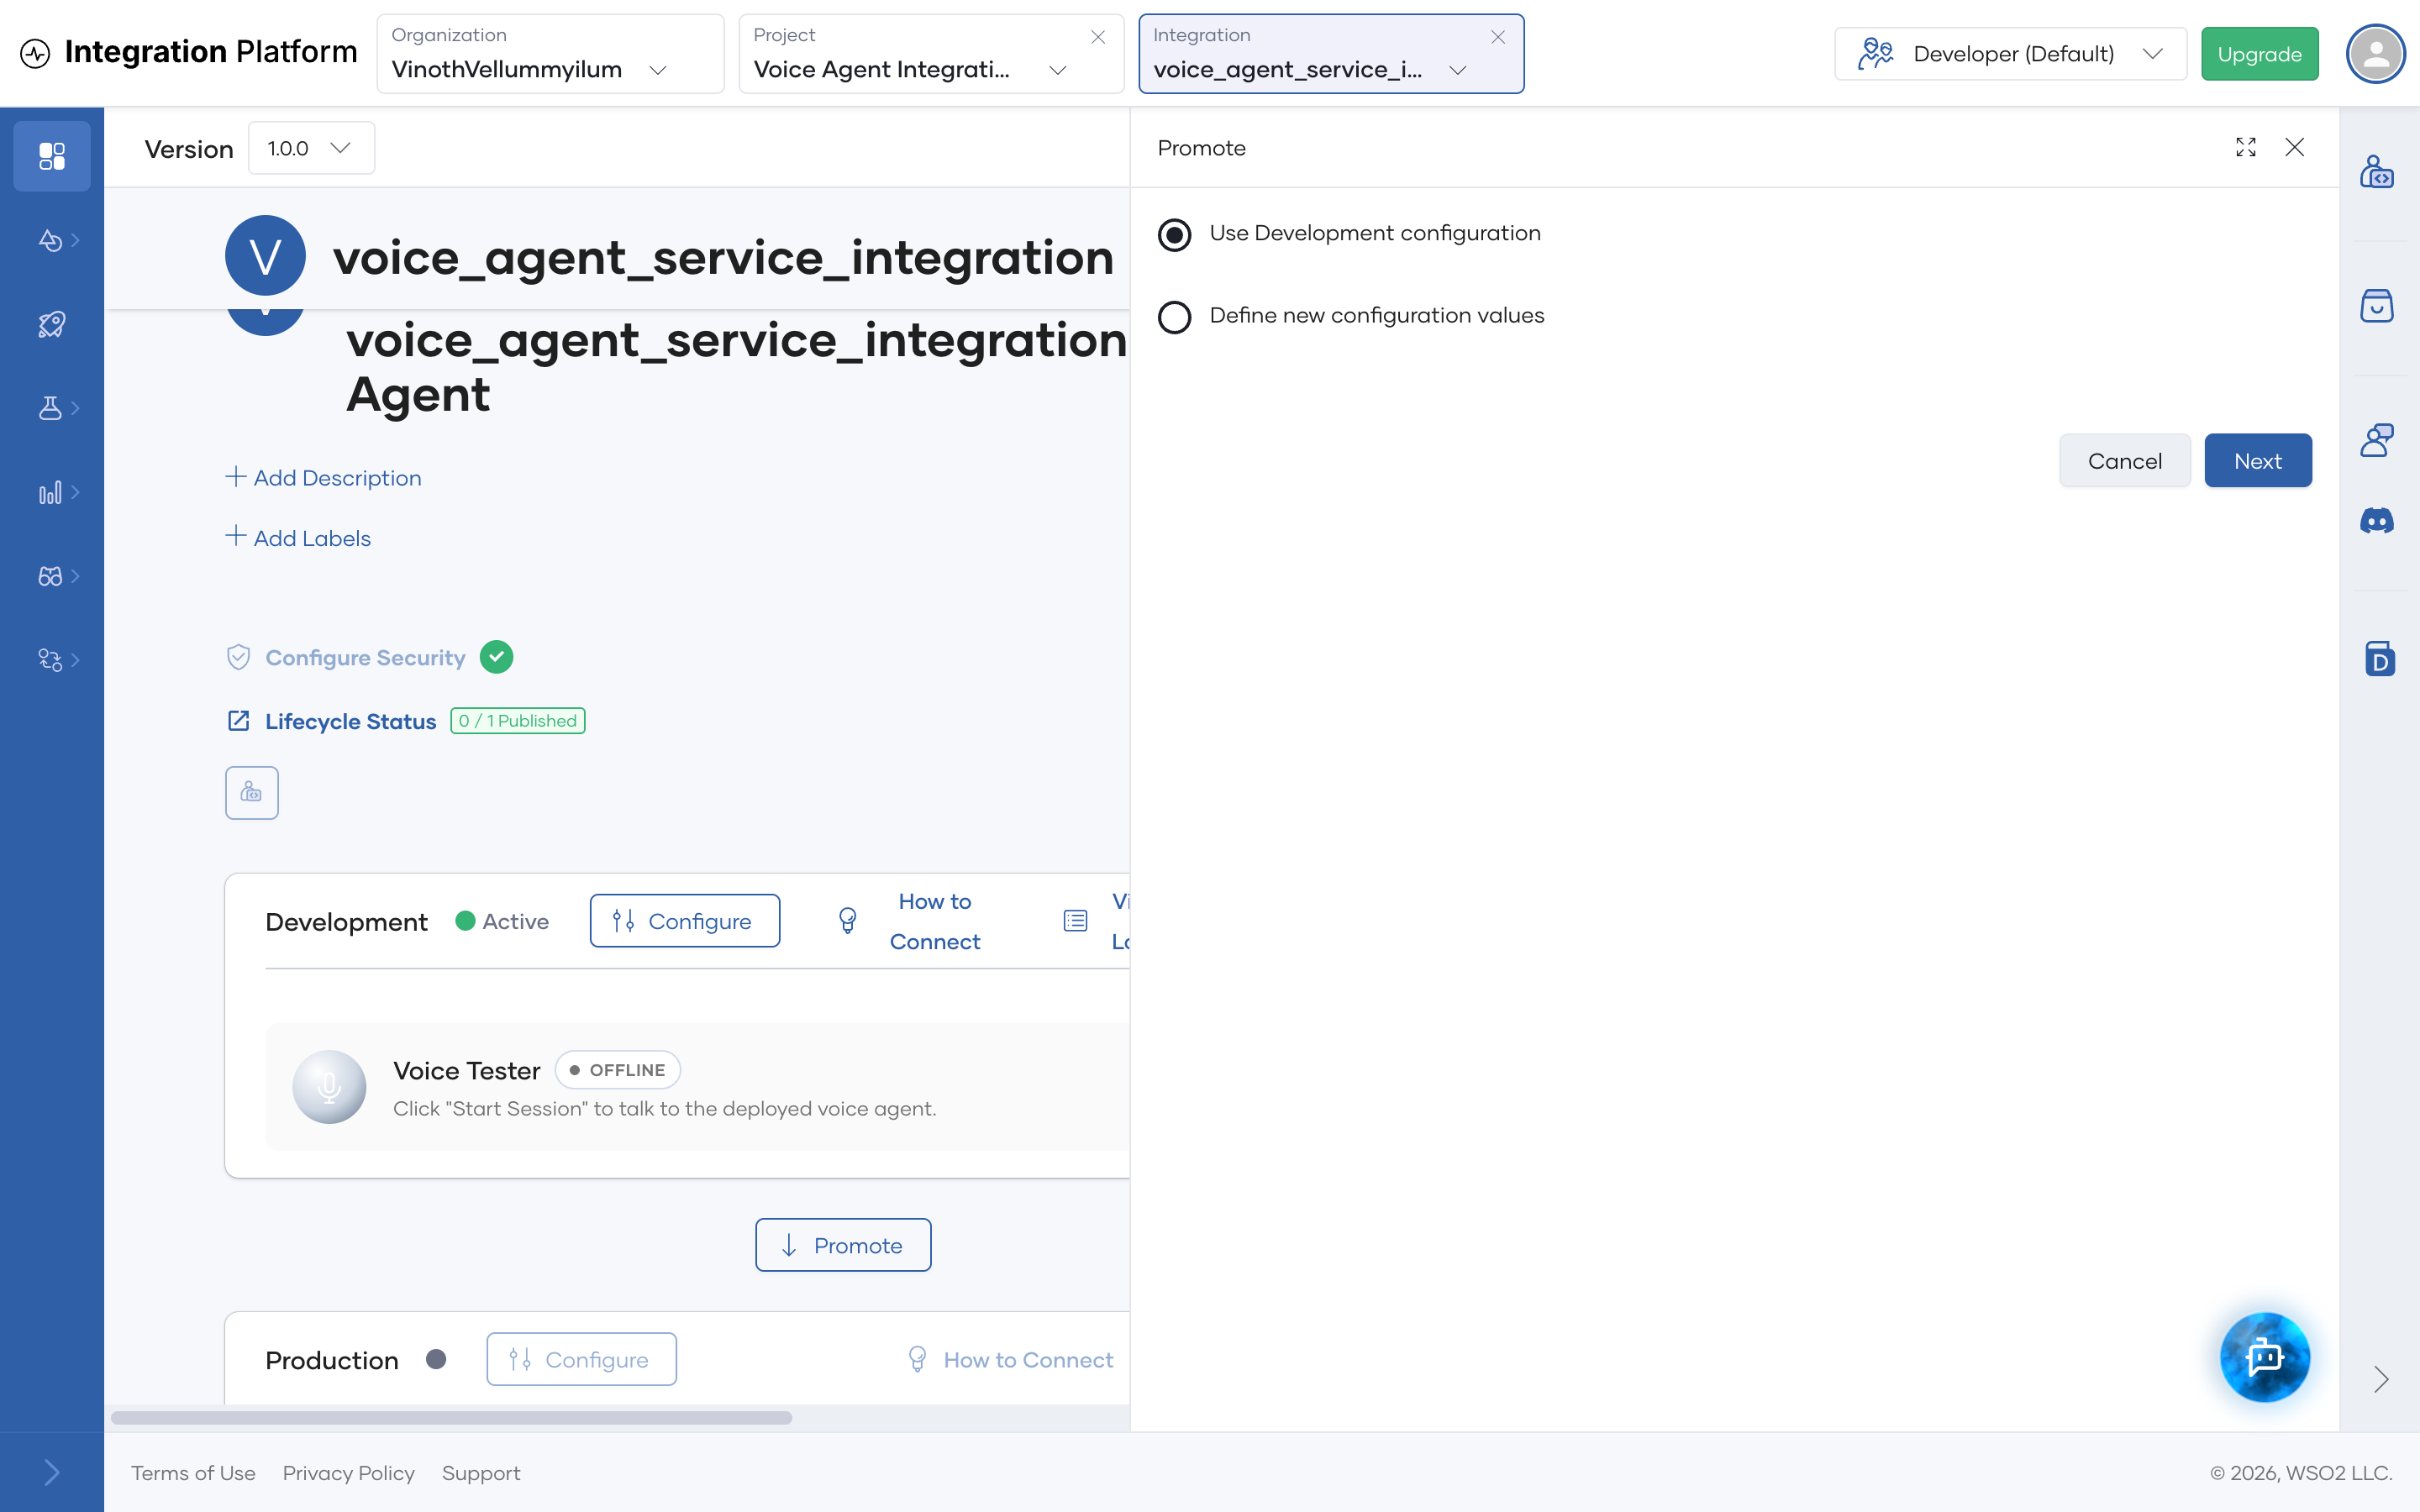Click the Next button
The height and width of the screenshot is (1512, 2420).
click(2258, 460)
